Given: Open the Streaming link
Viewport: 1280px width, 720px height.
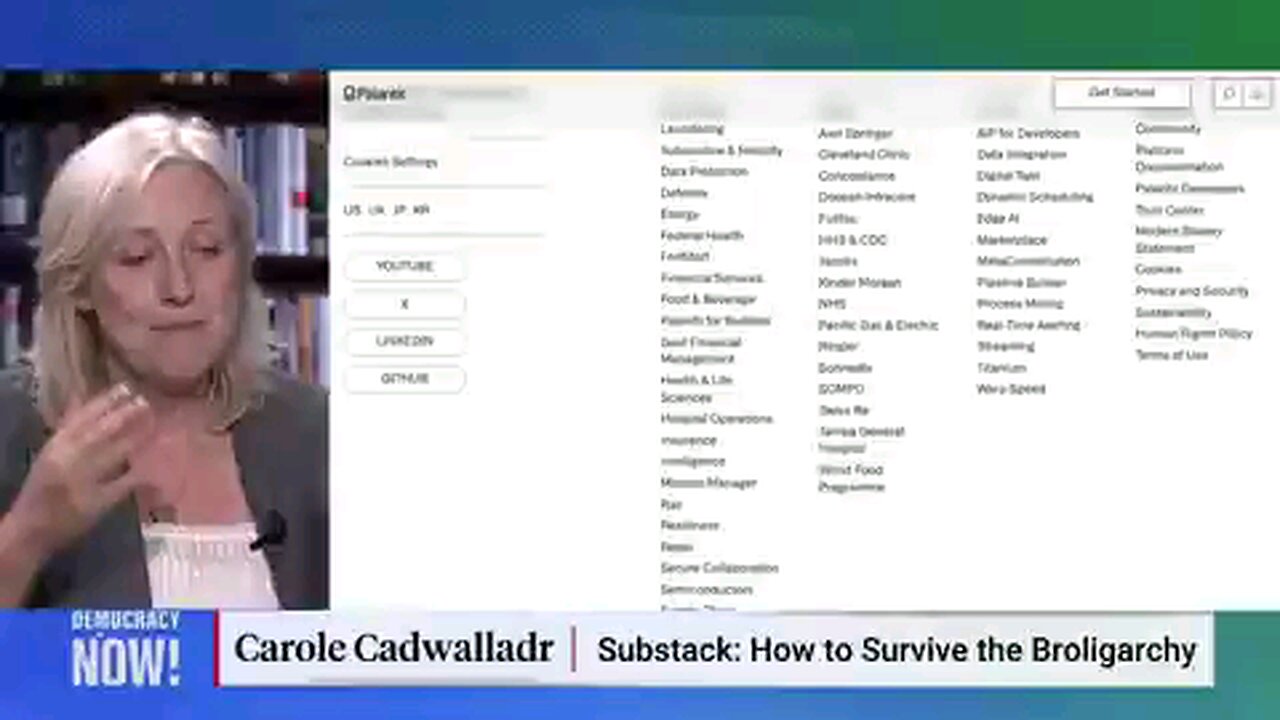Looking at the screenshot, I should tap(1006, 347).
